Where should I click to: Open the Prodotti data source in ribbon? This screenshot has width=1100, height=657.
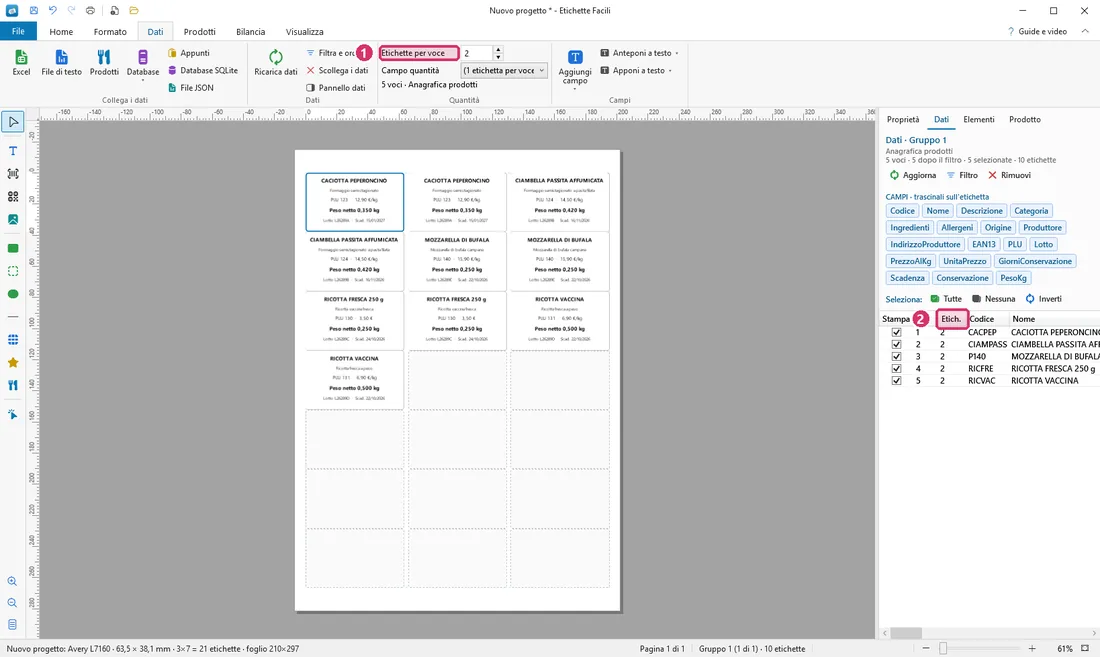click(104, 62)
